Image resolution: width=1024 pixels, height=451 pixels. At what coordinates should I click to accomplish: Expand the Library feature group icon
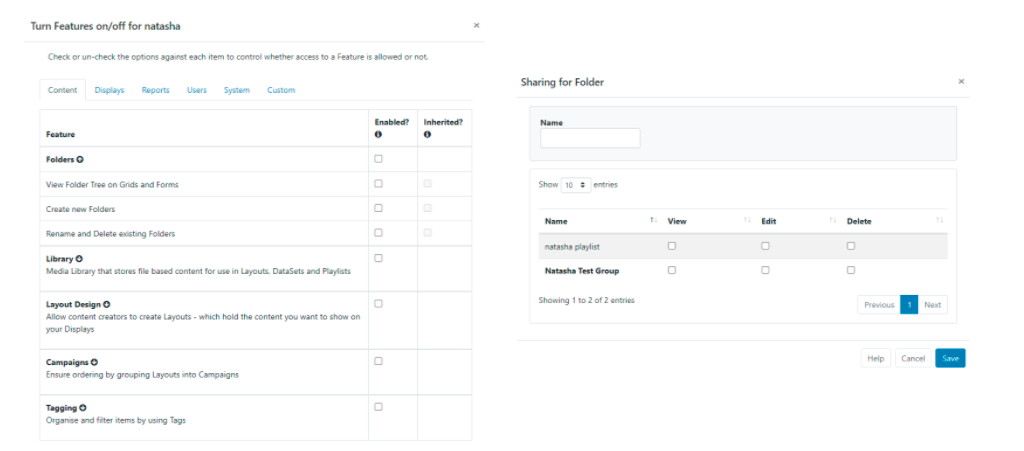coord(79,259)
